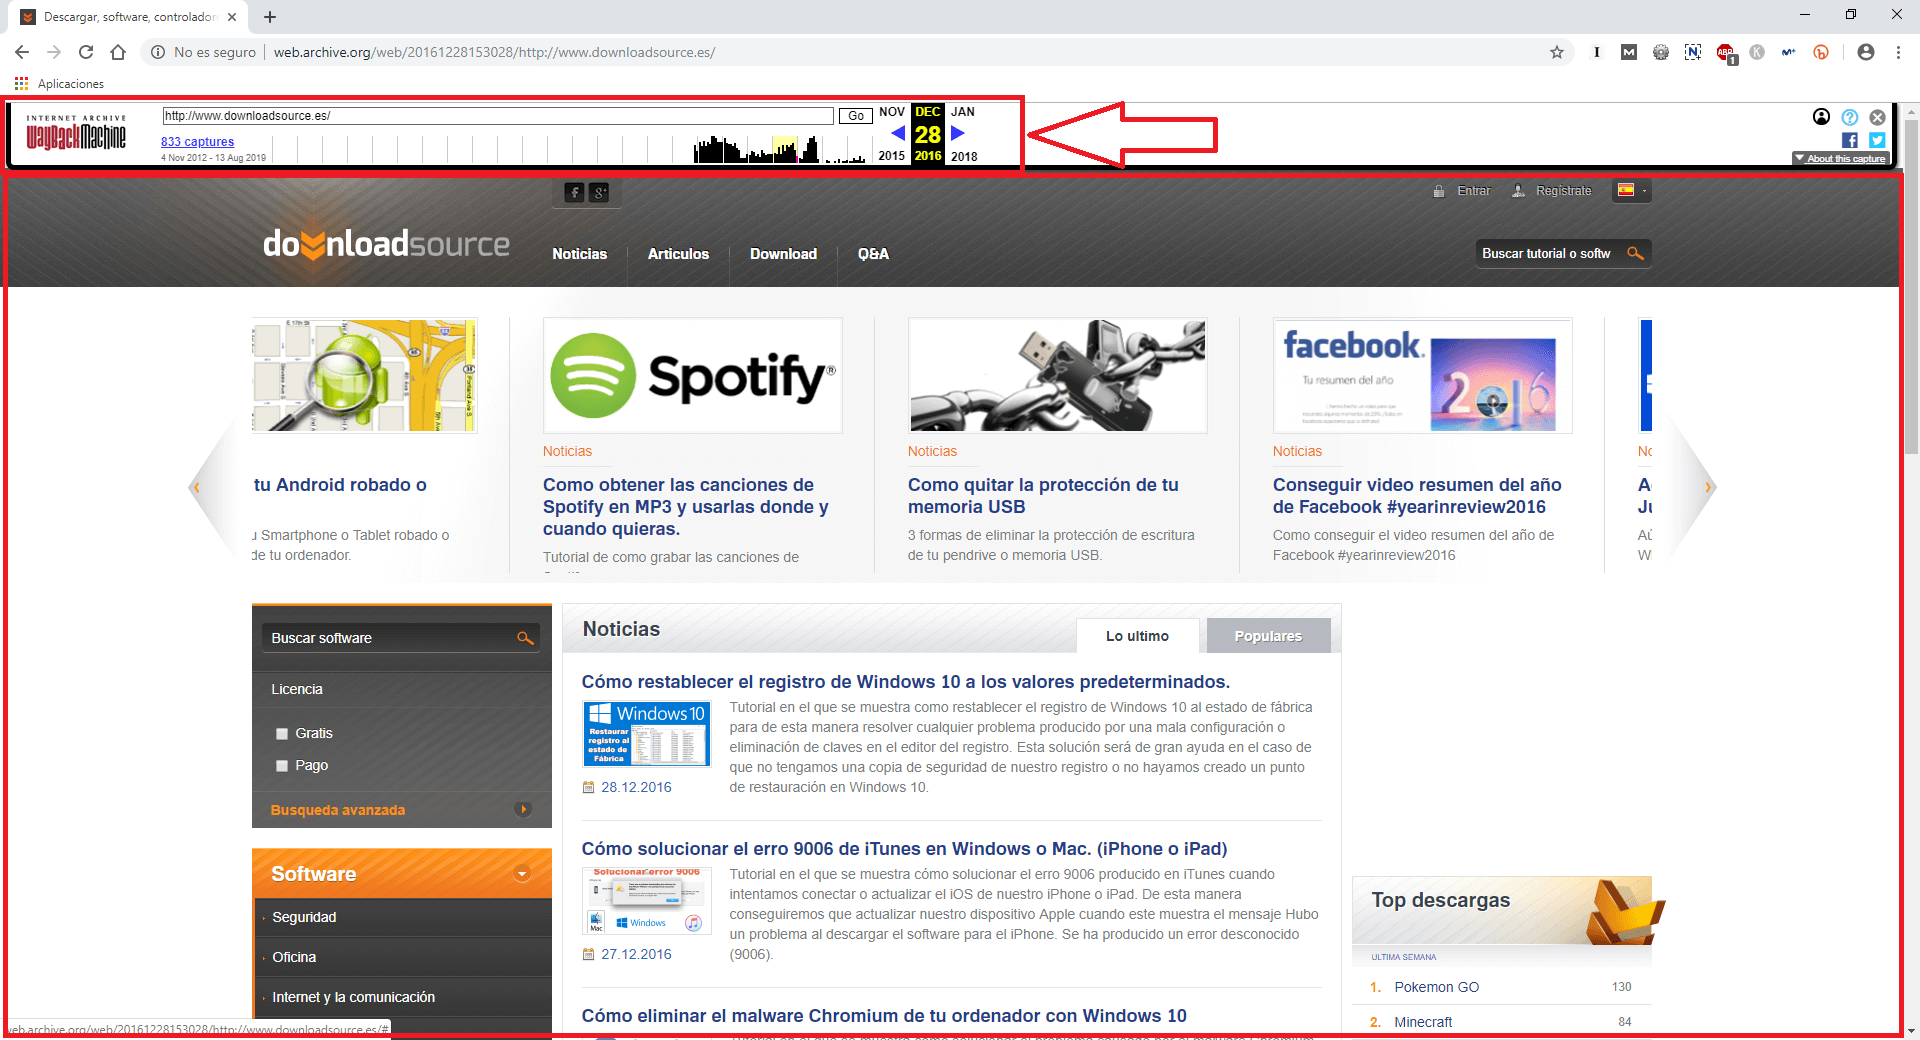Go back with the browser back arrow
This screenshot has width=1920, height=1040.
[x=22, y=52]
